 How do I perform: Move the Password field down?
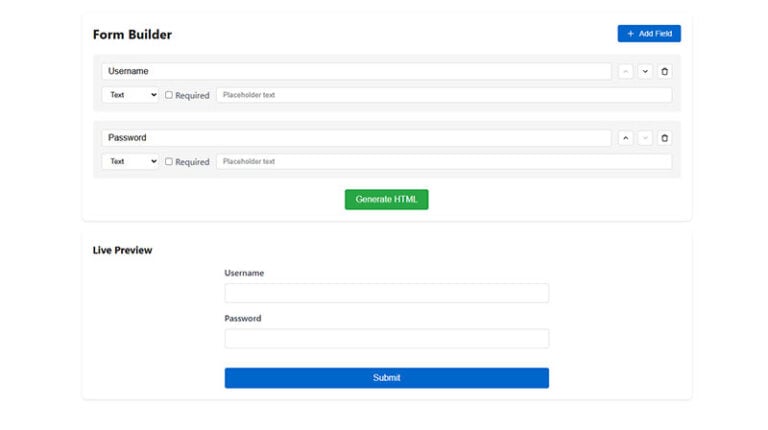[645, 138]
